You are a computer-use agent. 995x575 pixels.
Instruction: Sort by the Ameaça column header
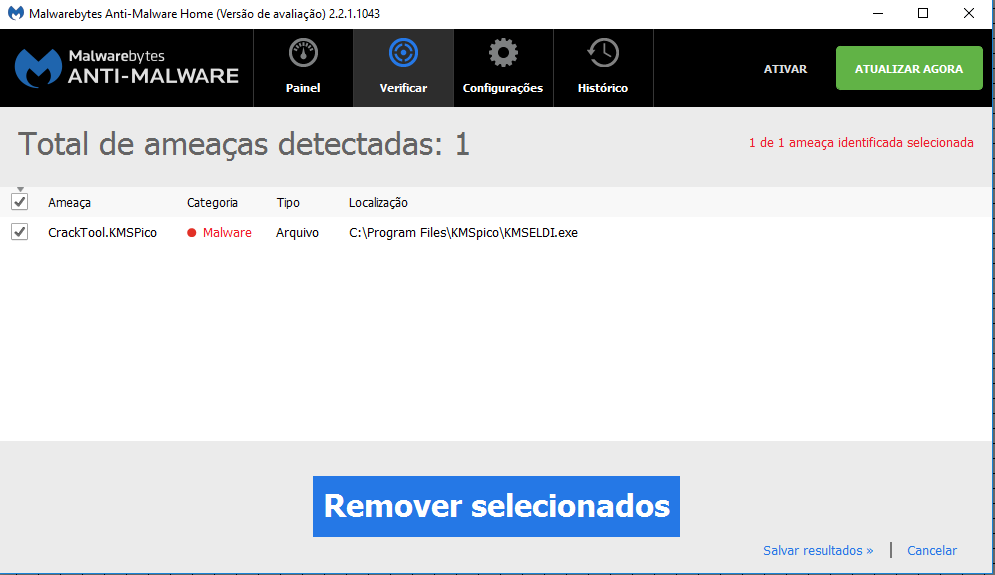point(69,202)
